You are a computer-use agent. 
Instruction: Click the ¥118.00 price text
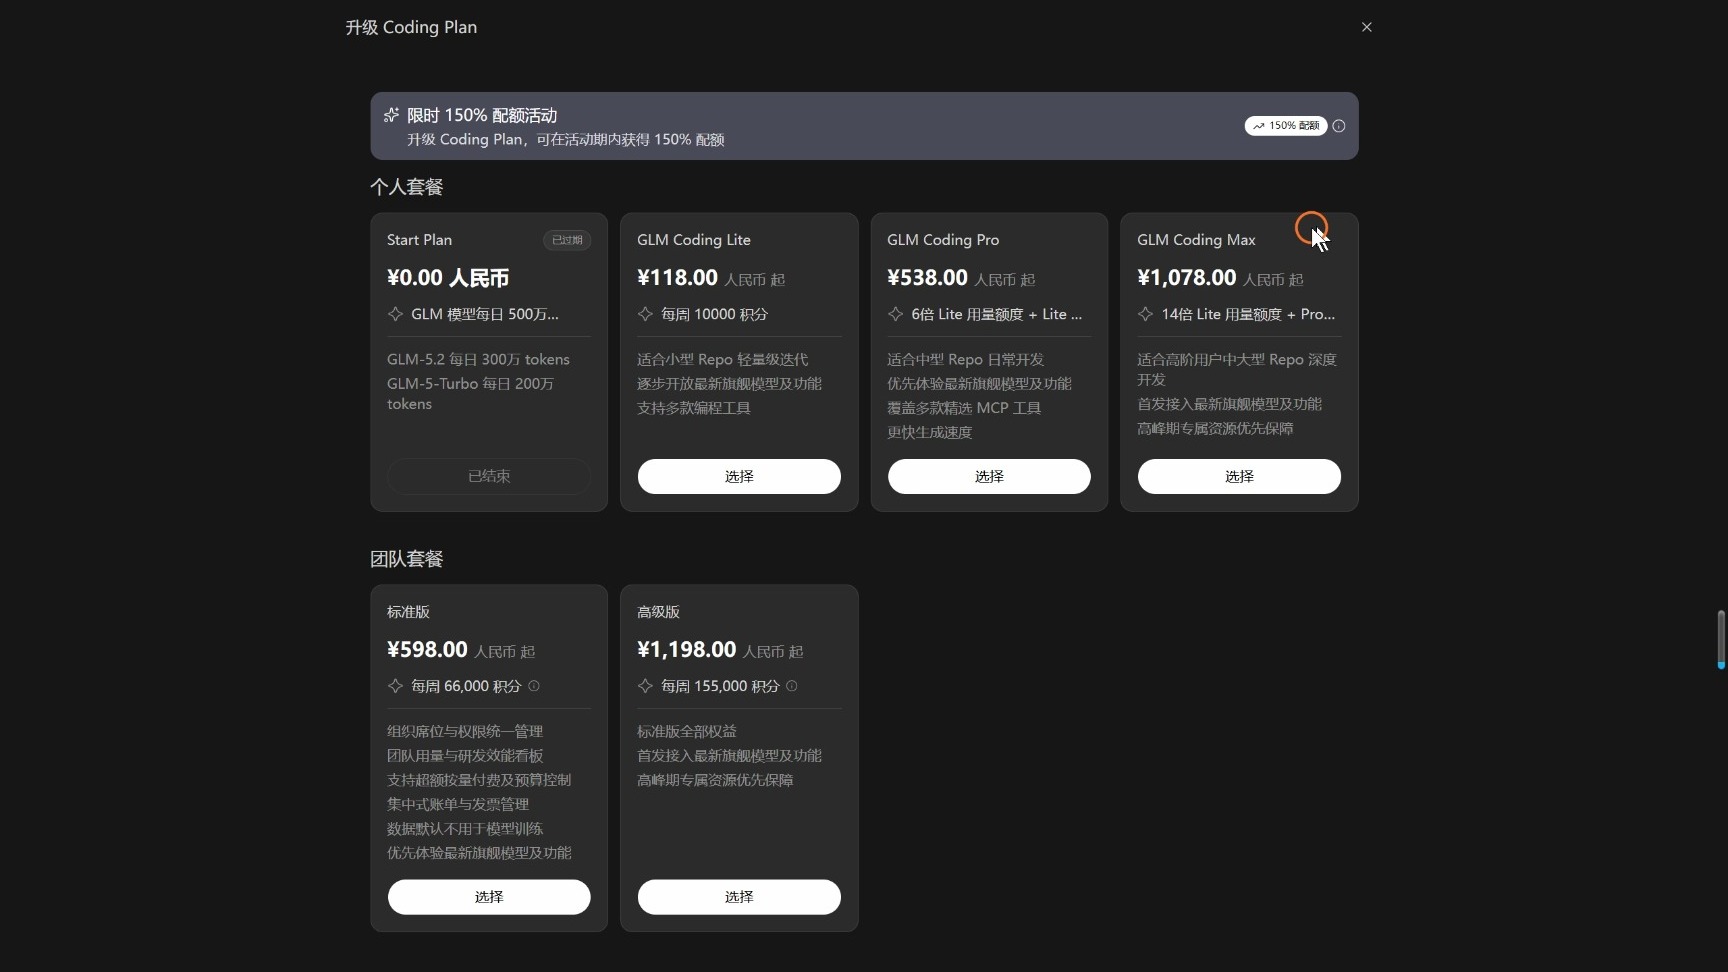[x=677, y=278]
